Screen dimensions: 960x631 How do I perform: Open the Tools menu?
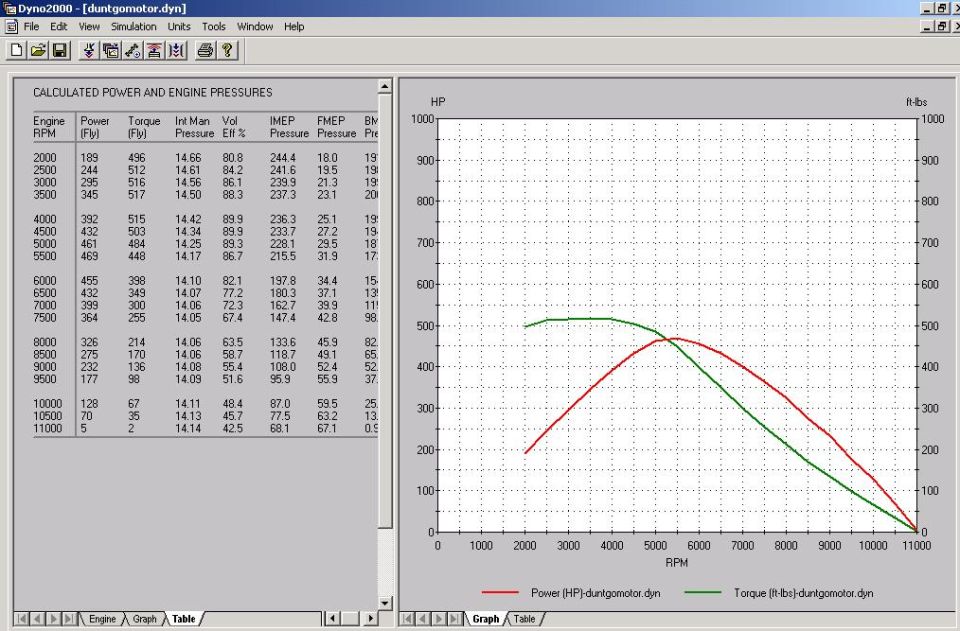[214, 26]
